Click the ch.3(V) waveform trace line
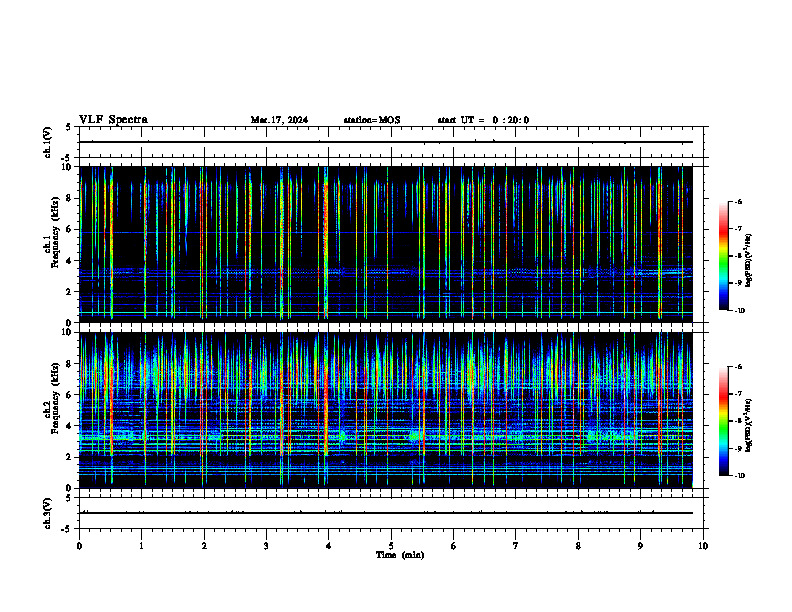792x612 pixels. click(x=386, y=513)
